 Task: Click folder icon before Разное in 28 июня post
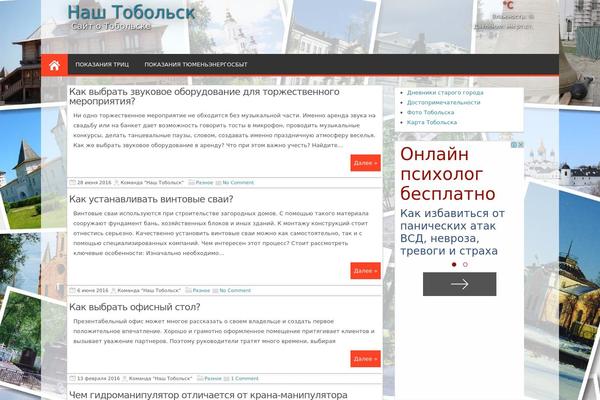(191, 183)
